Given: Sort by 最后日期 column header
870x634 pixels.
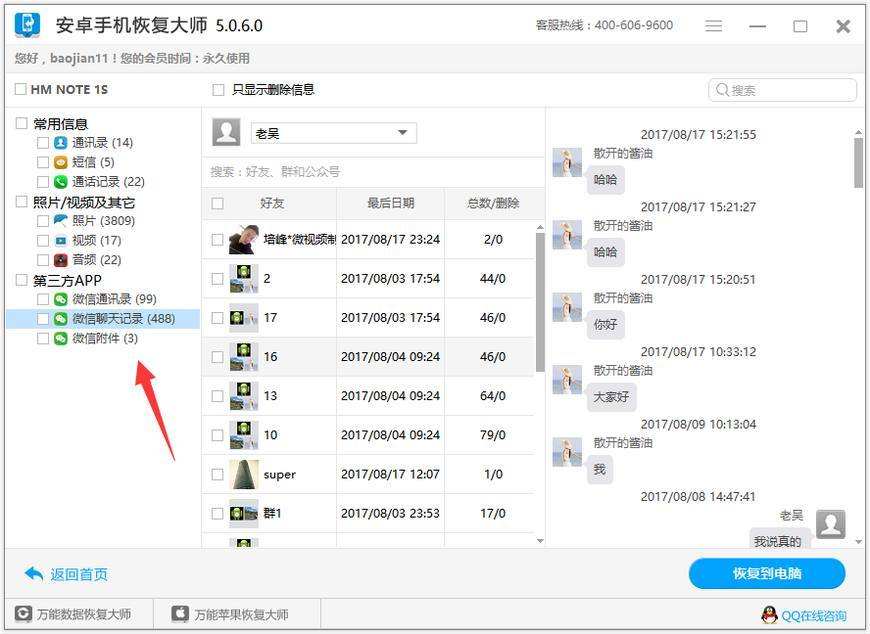Looking at the screenshot, I should 391,203.
